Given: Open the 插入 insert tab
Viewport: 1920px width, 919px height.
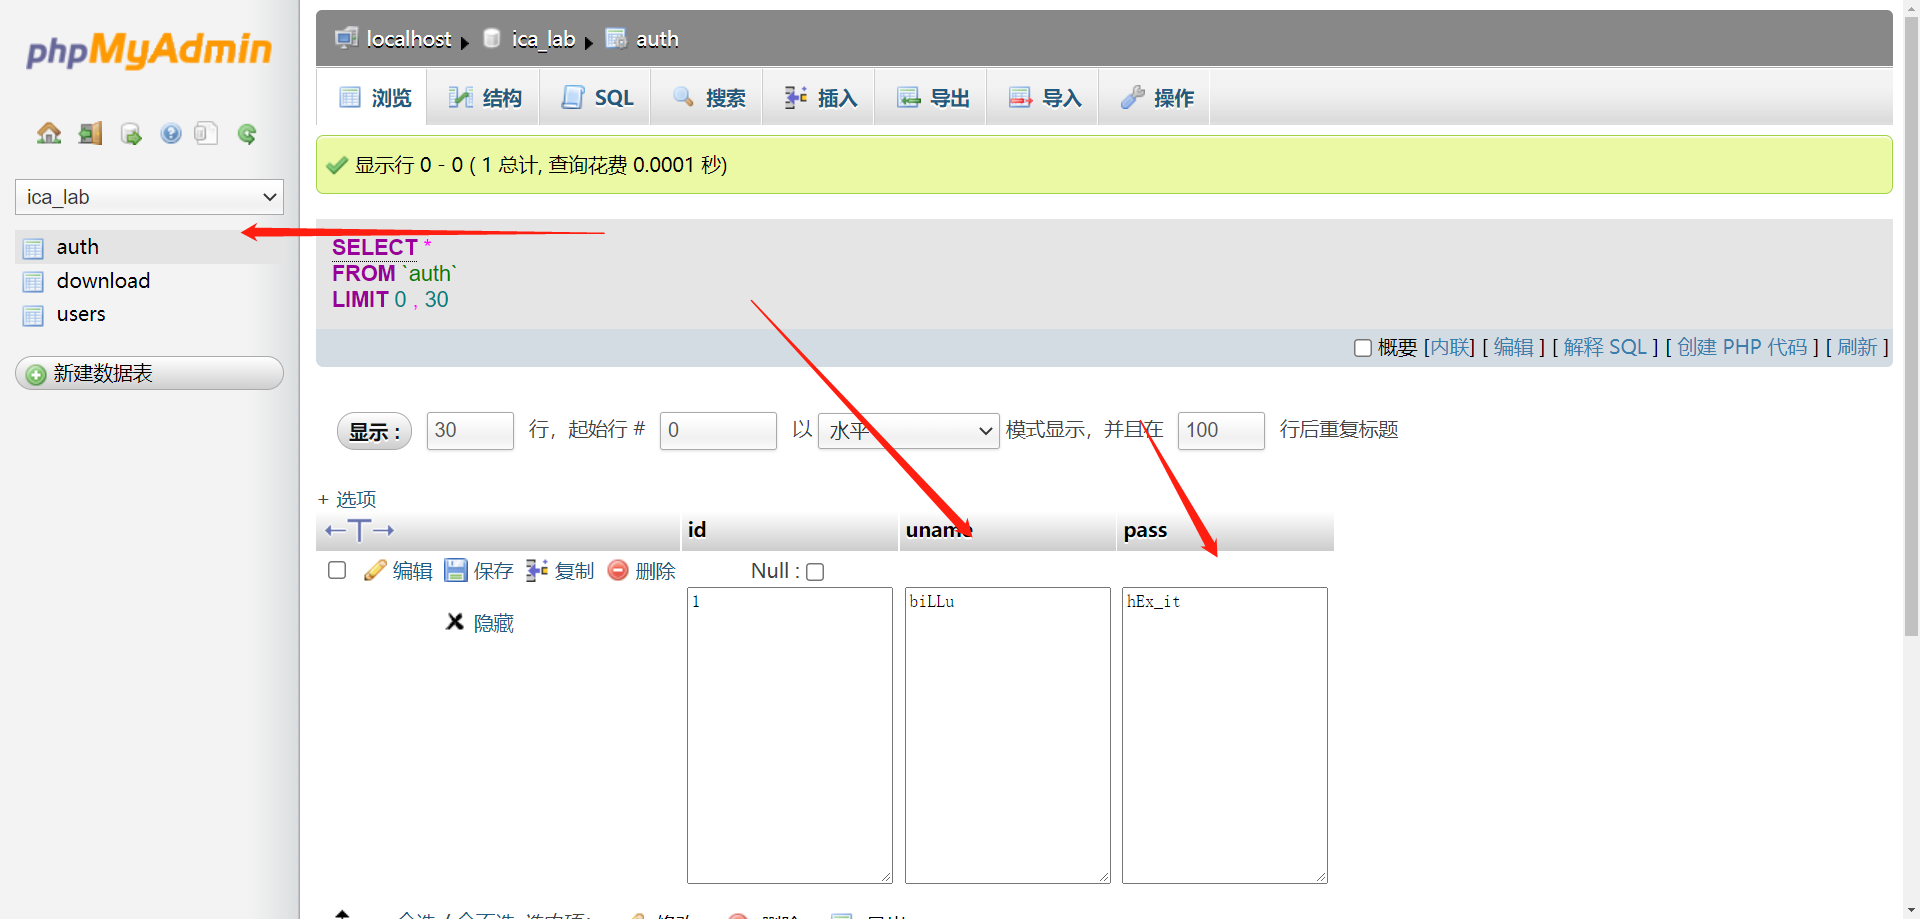Looking at the screenshot, I should click(x=821, y=97).
